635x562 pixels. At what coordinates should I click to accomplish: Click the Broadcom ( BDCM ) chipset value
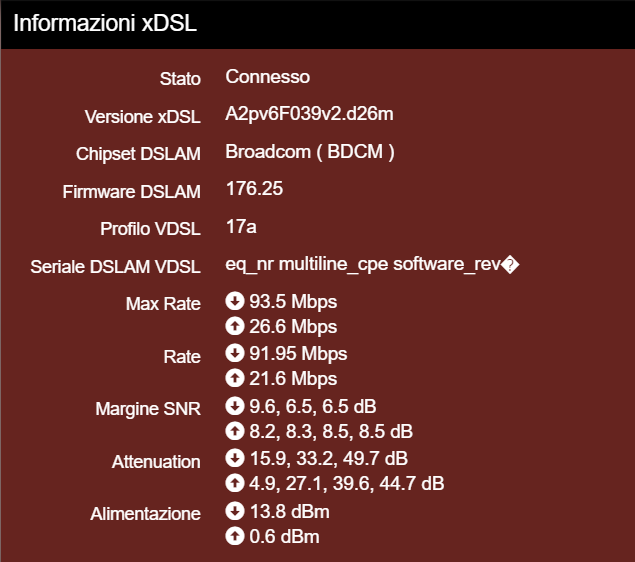pyautogui.click(x=310, y=152)
